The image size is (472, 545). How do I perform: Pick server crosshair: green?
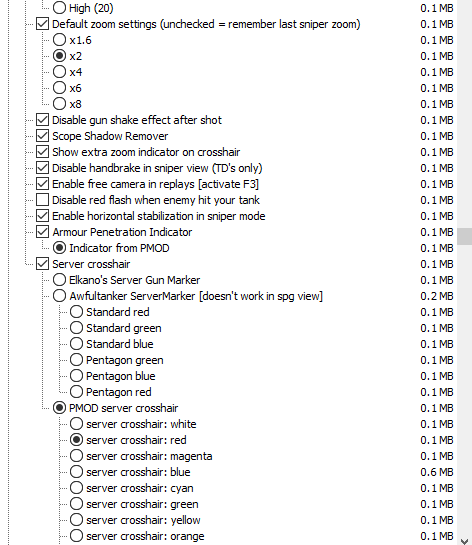point(76,504)
